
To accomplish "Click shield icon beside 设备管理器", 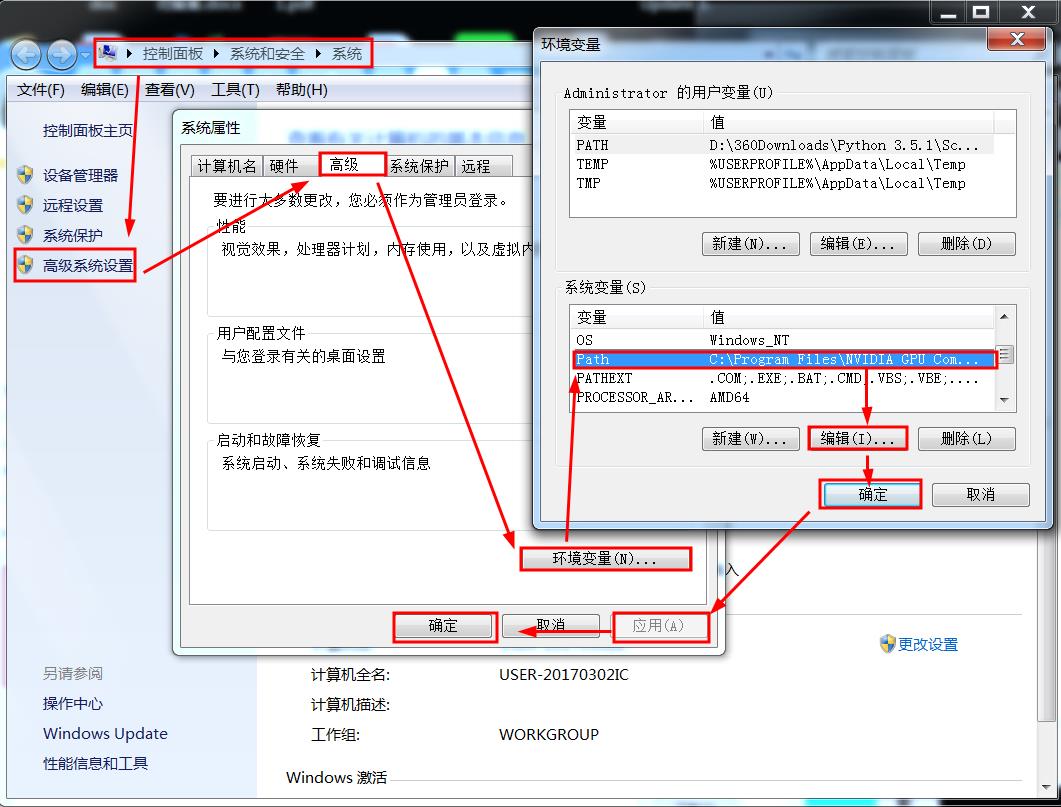I will (25, 175).
